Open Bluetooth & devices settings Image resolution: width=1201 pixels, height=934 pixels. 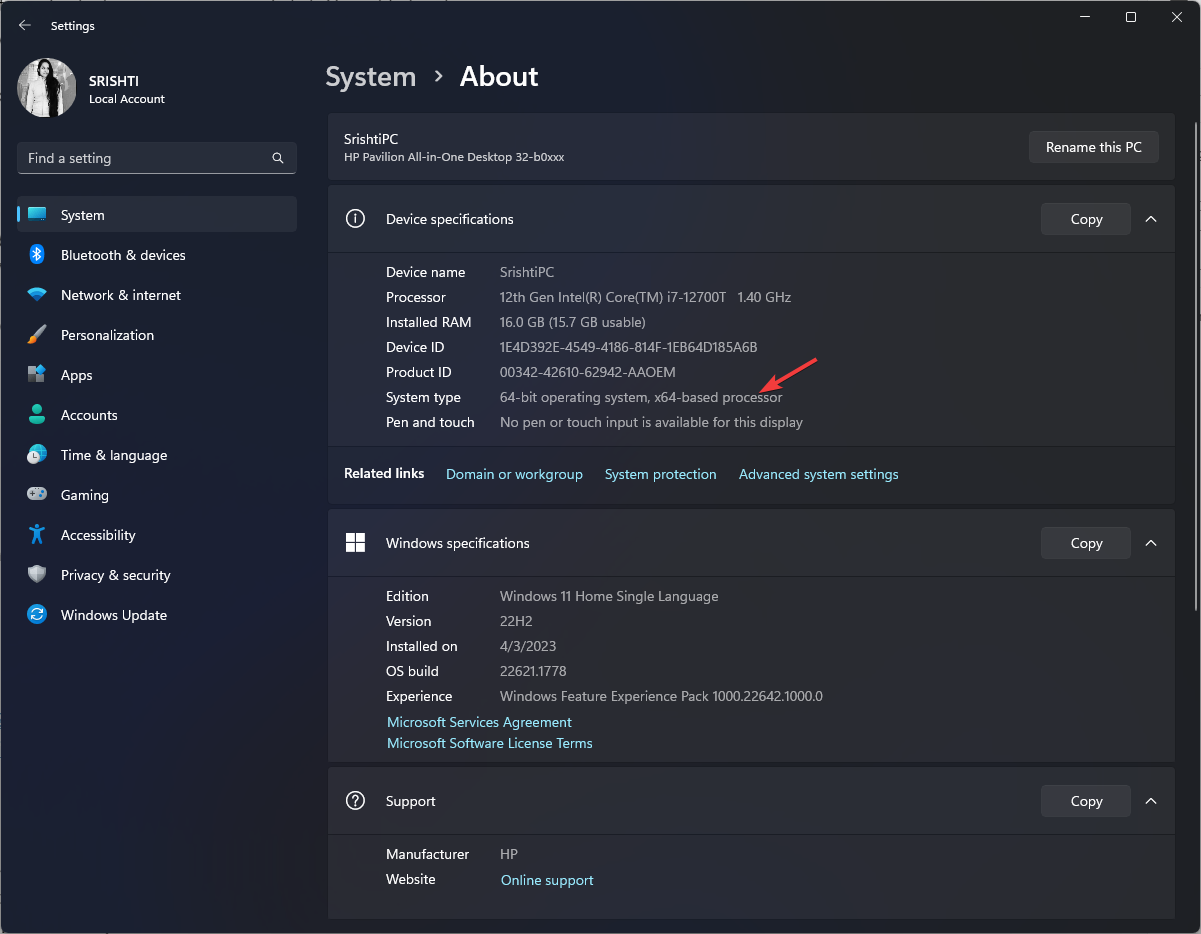(122, 254)
